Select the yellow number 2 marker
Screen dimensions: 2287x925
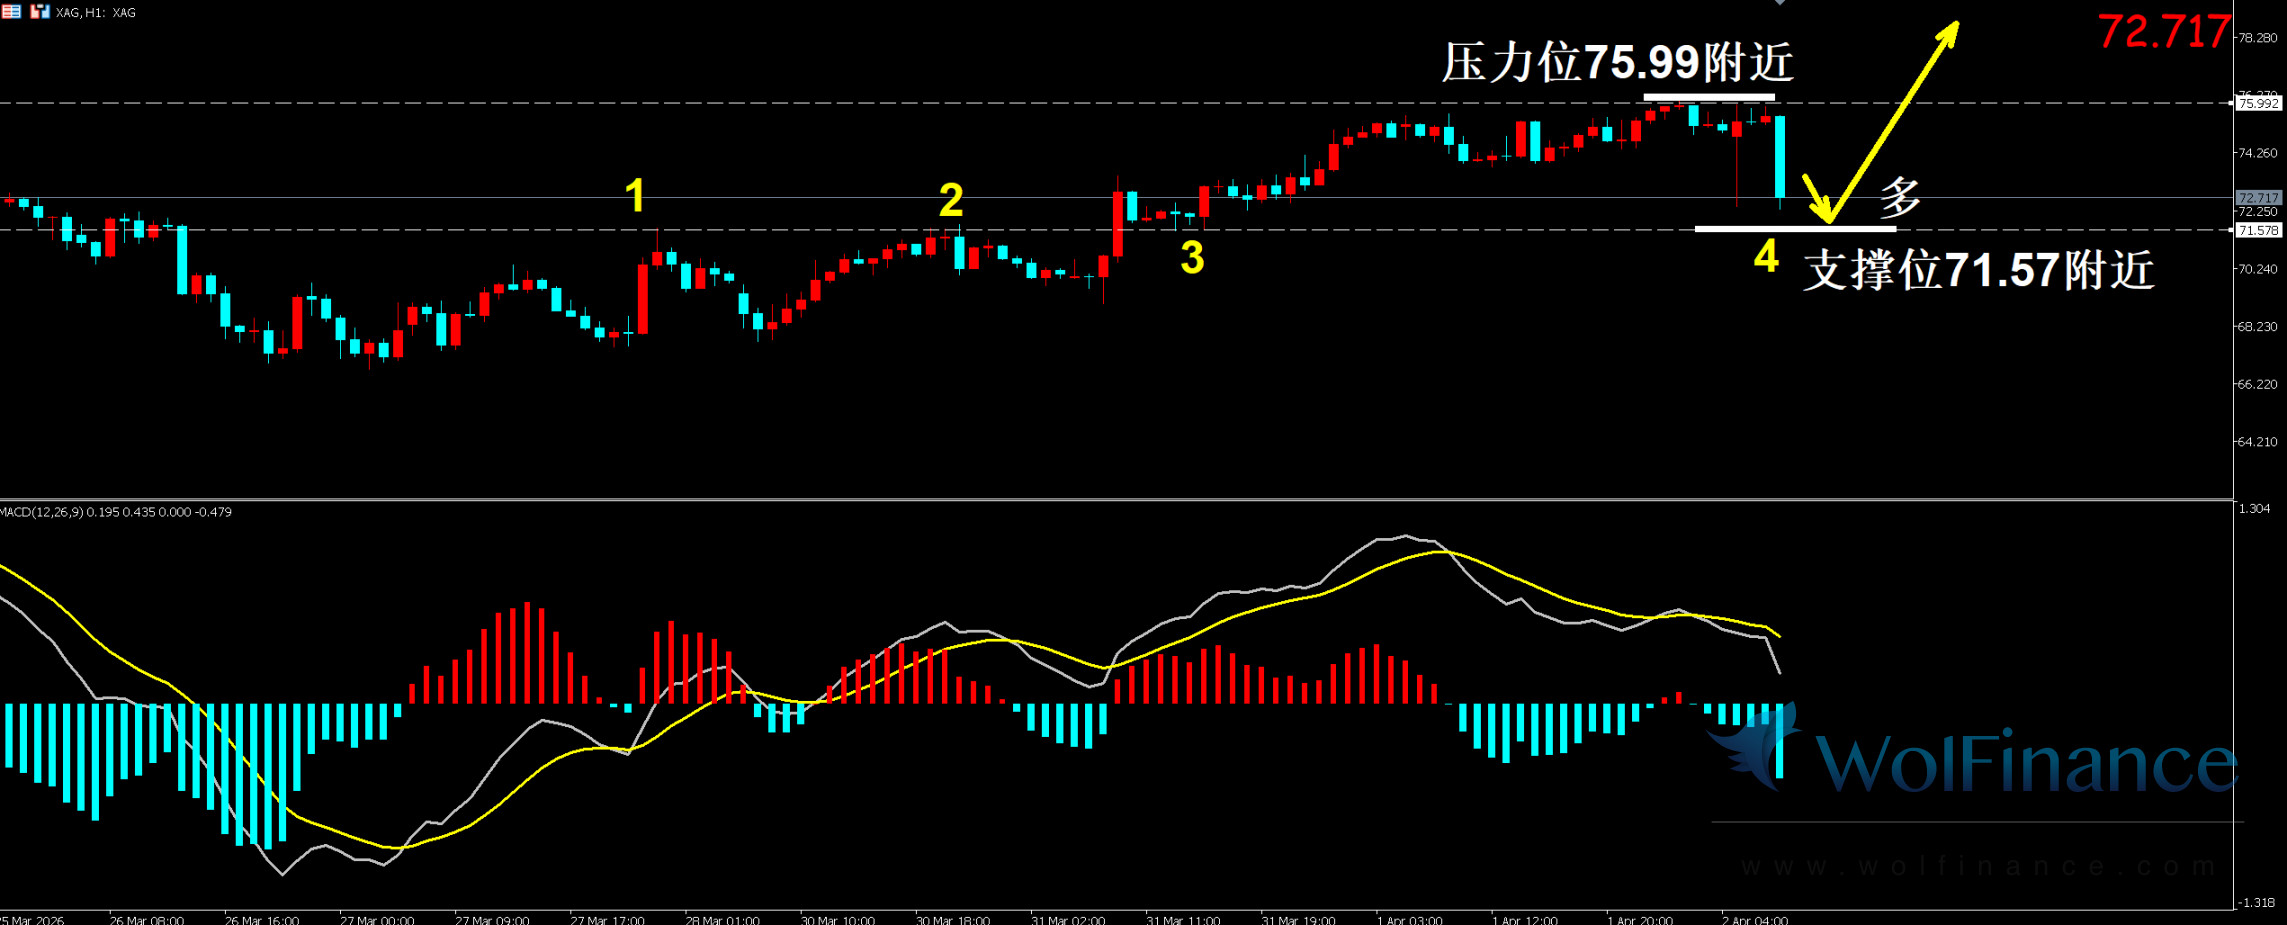coord(950,200)
